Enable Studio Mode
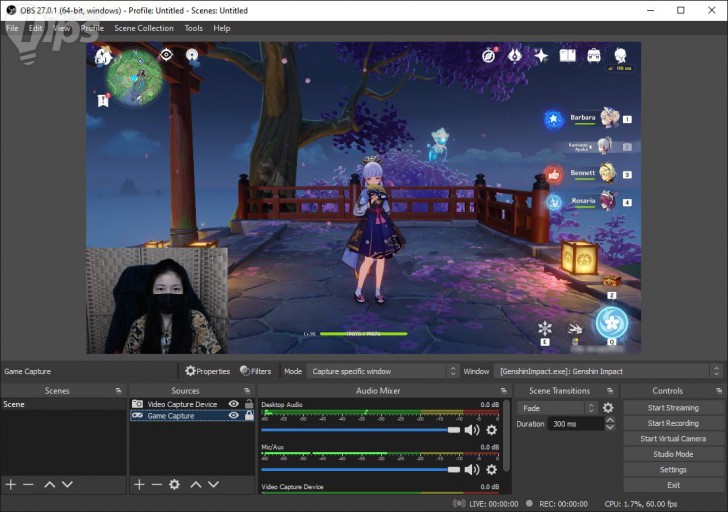 pos(673,454)
